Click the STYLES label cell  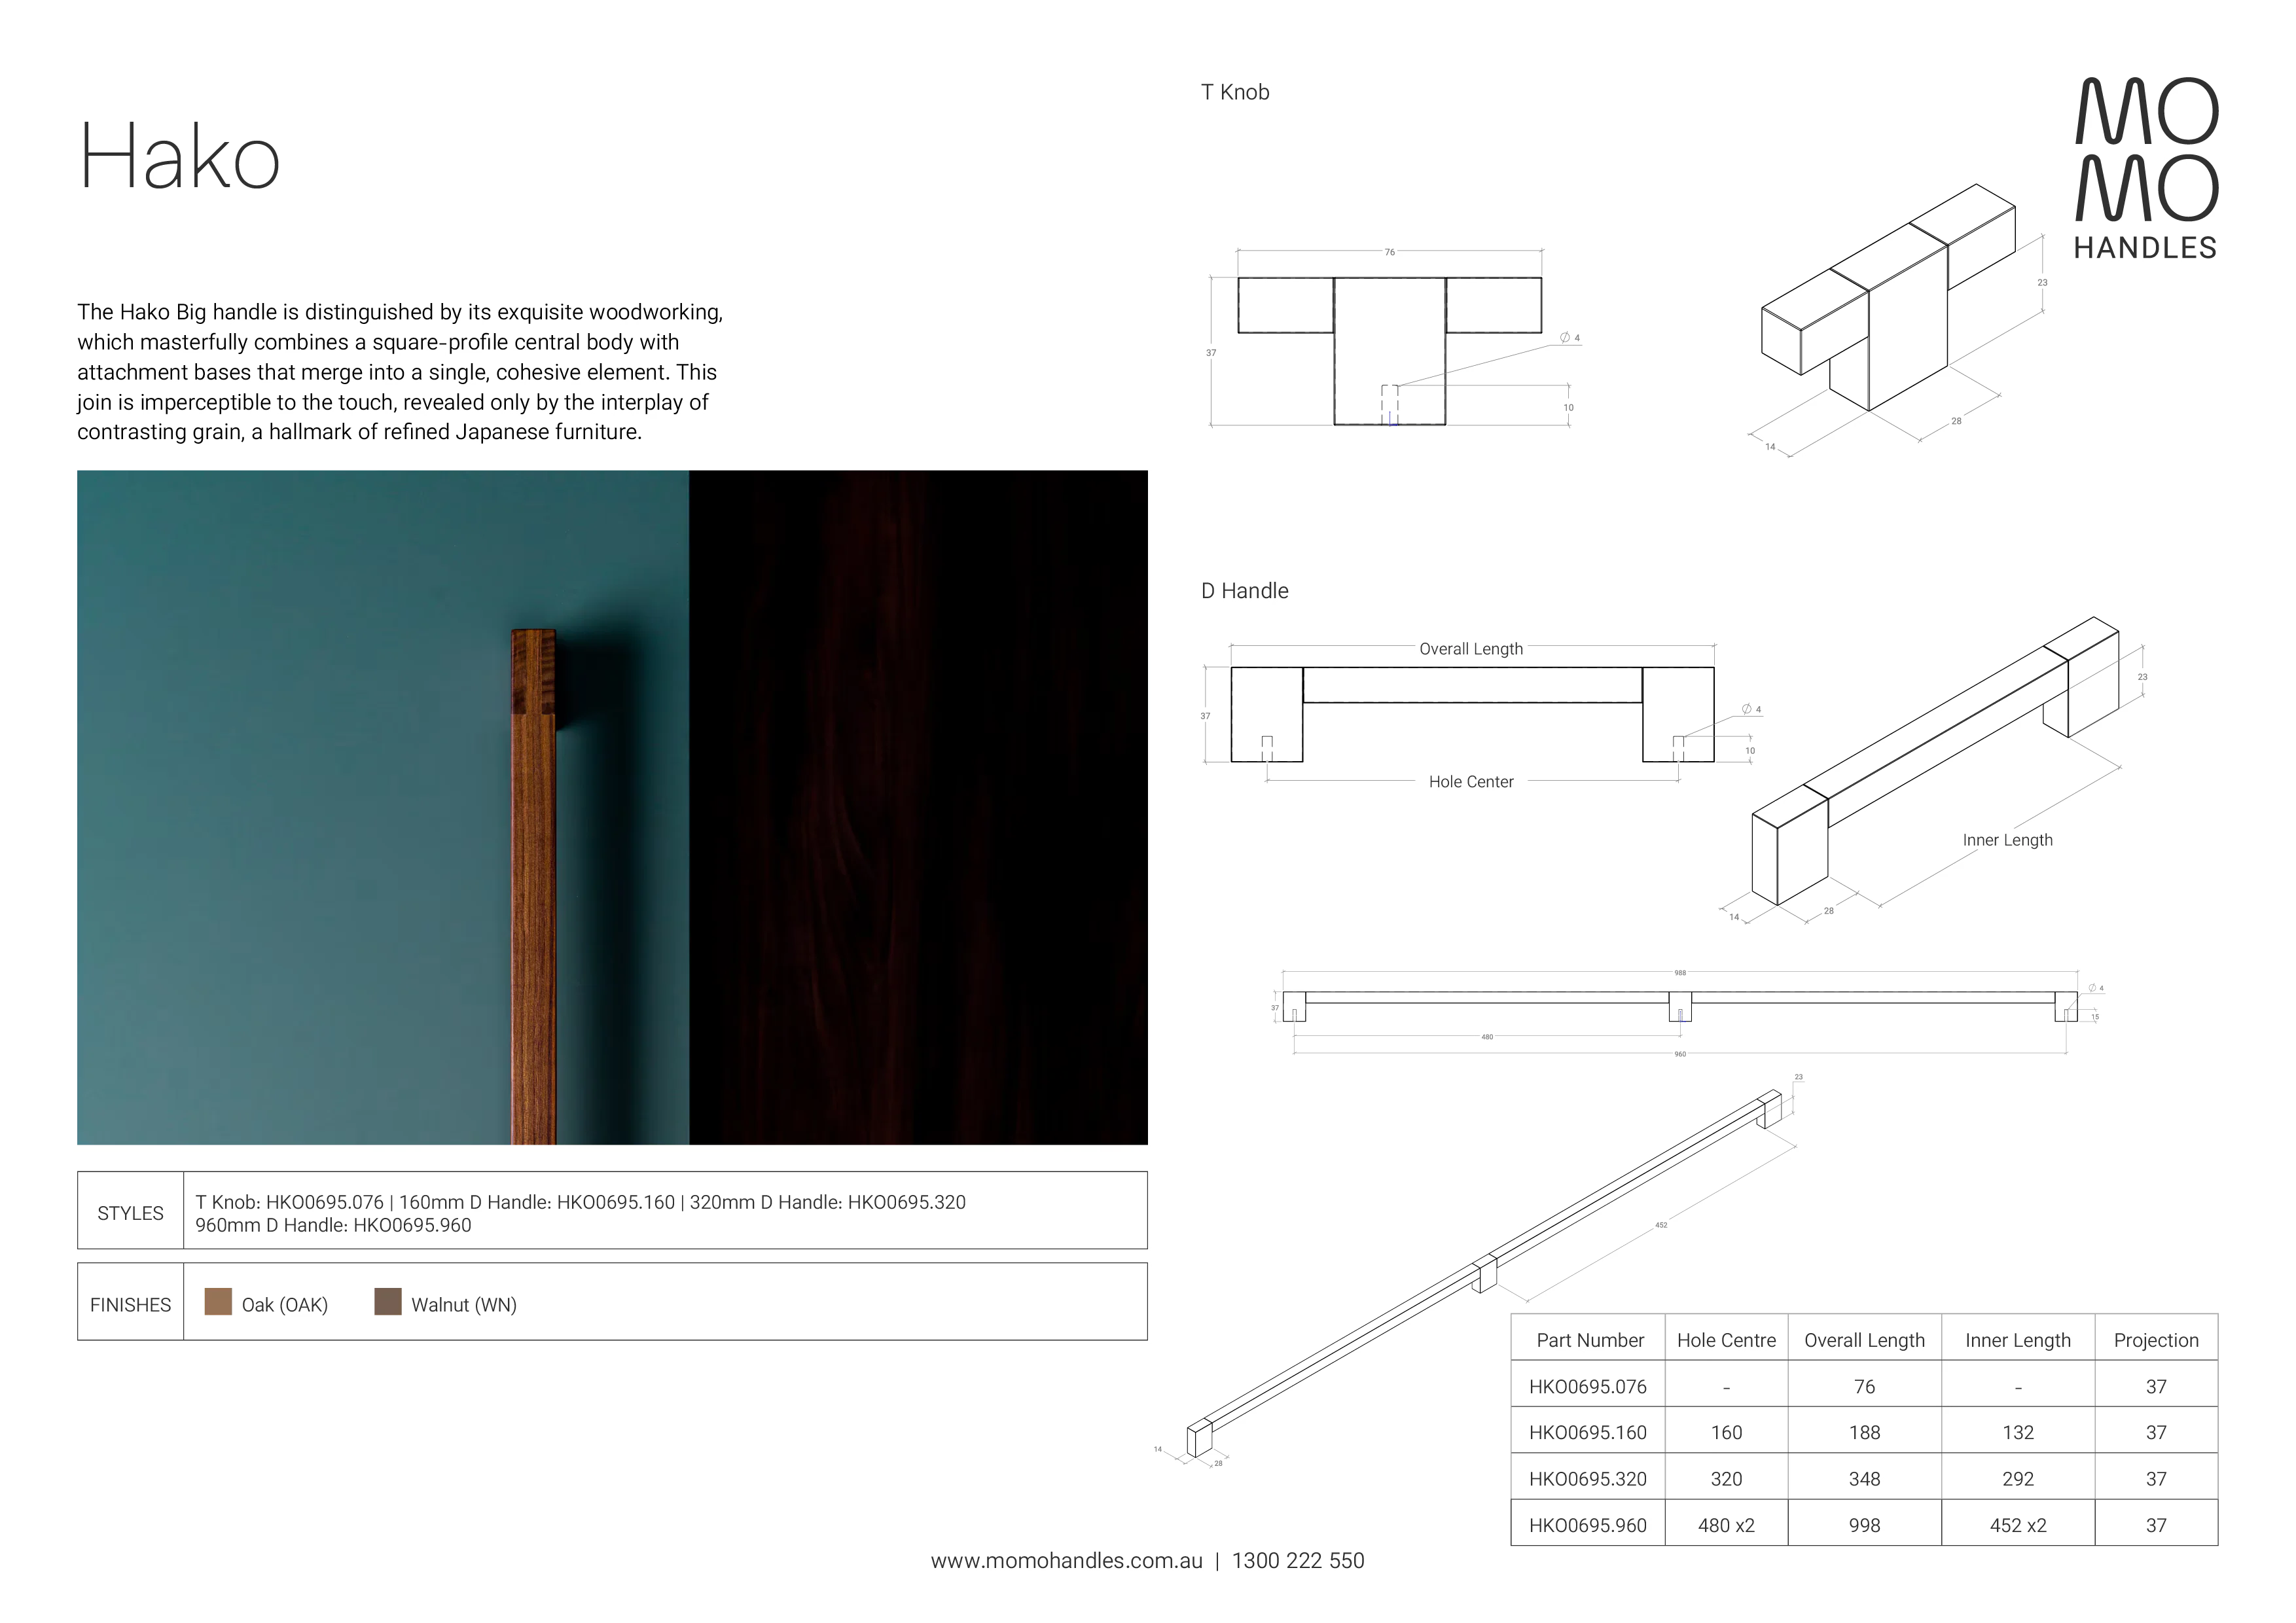130,1212
